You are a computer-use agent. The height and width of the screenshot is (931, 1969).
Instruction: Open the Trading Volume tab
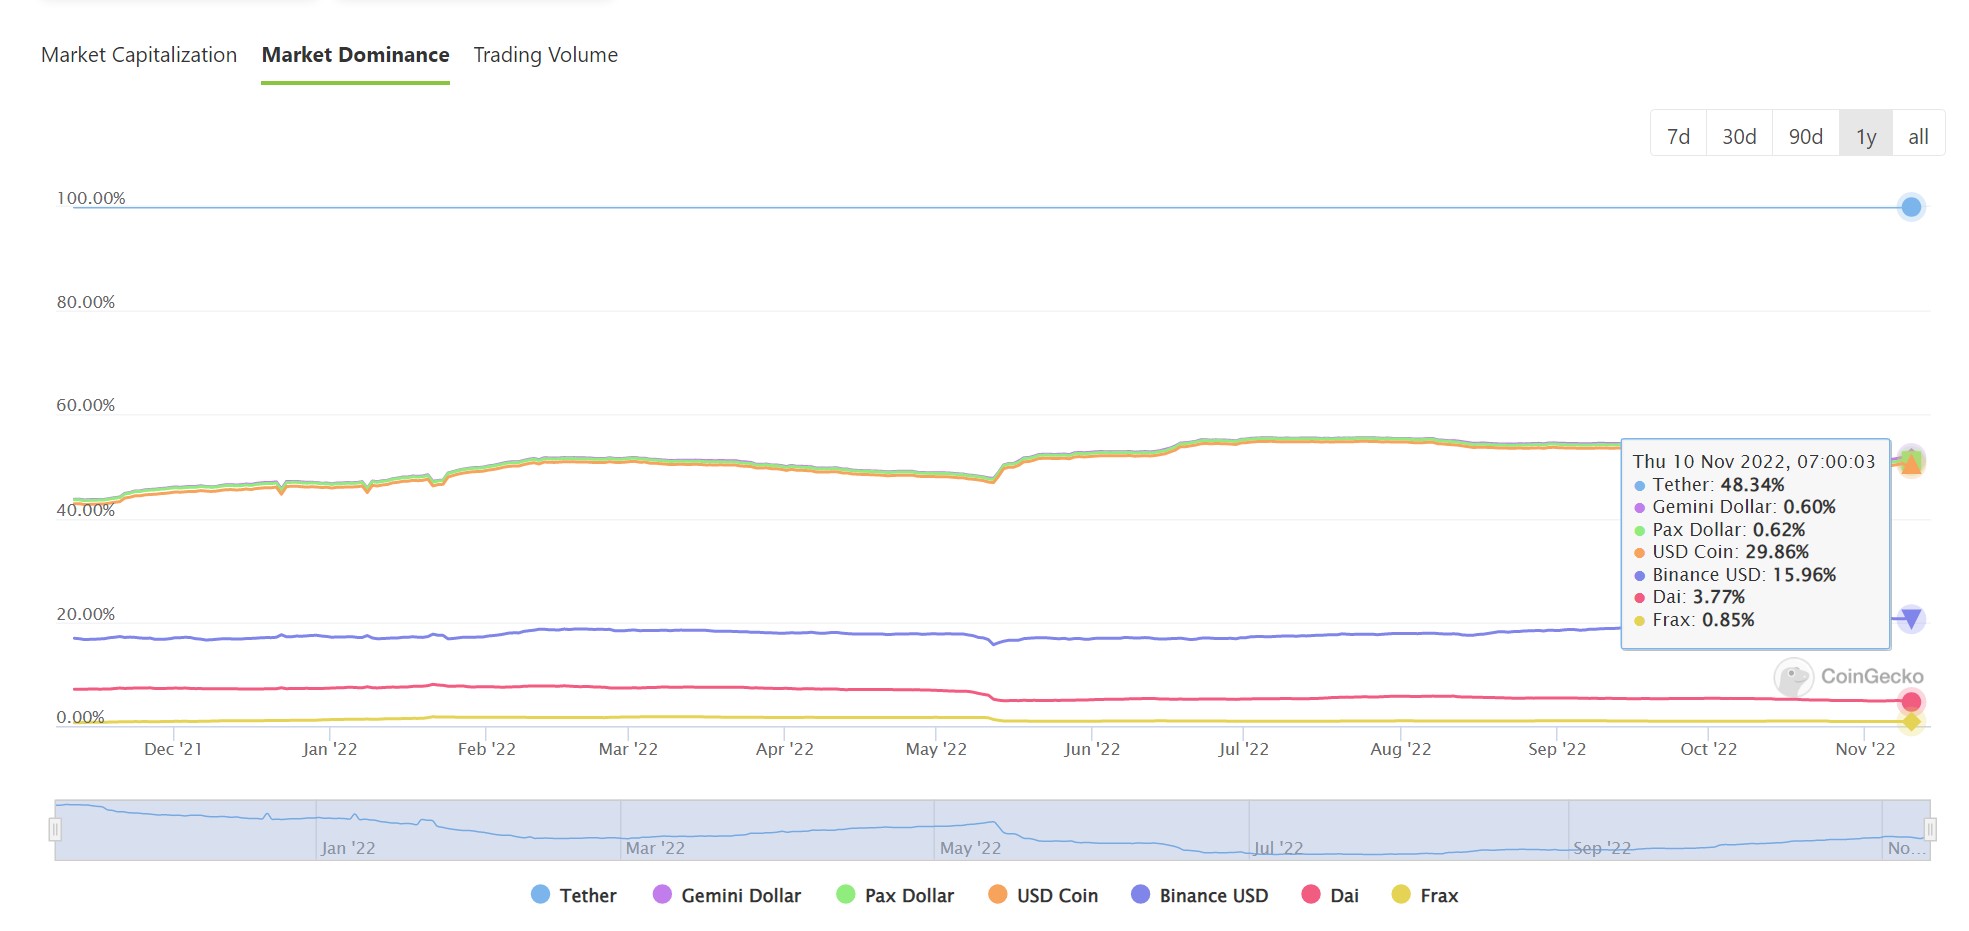[x=545, y=55]
